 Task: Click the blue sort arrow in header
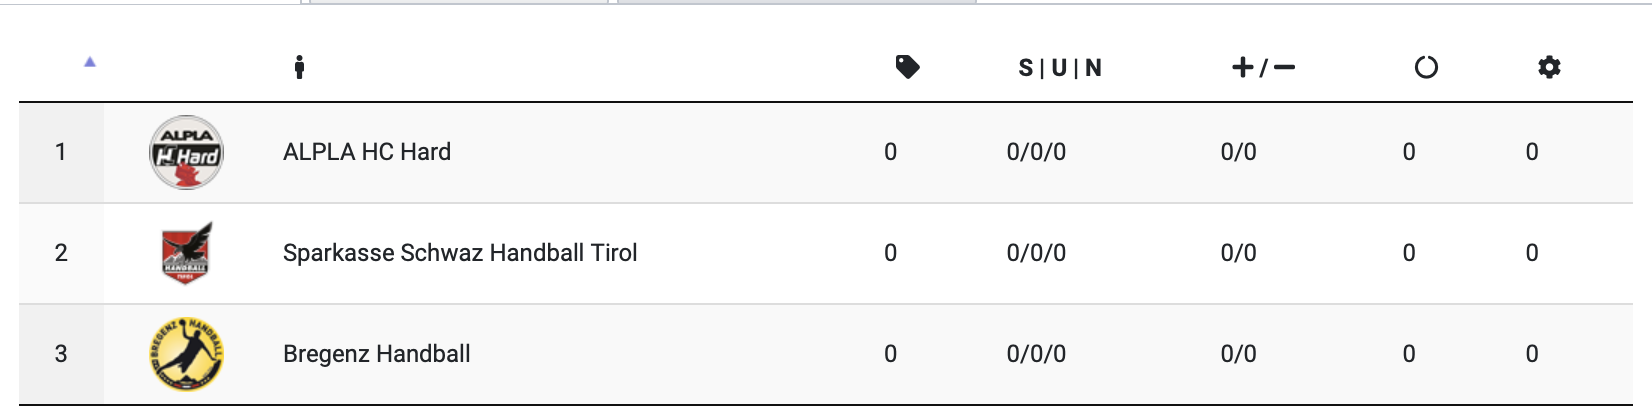tap(90, 62)
